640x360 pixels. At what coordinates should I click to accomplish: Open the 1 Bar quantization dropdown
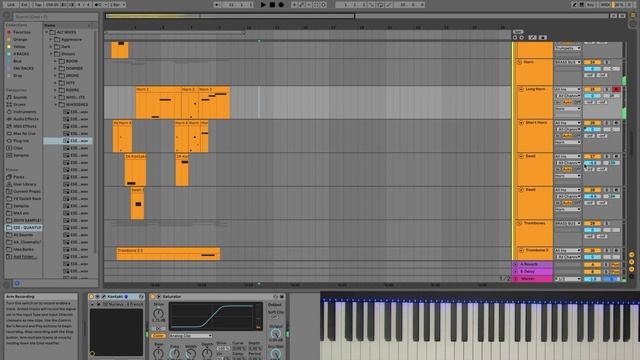click(x=117, y=4)
